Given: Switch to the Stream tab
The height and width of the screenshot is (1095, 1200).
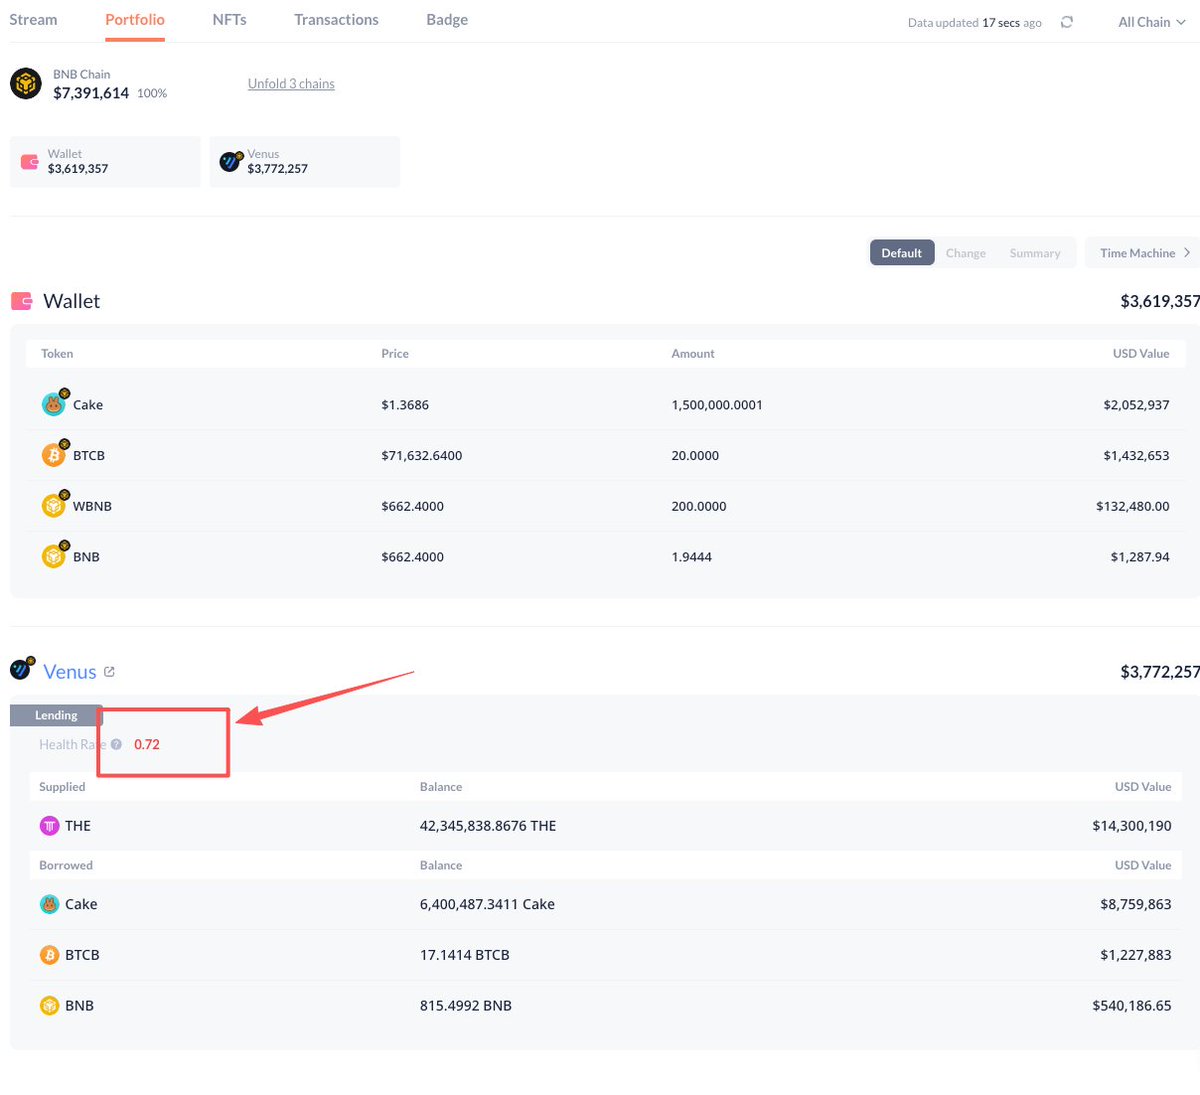Looking at the screenshot, I should 33,20.
